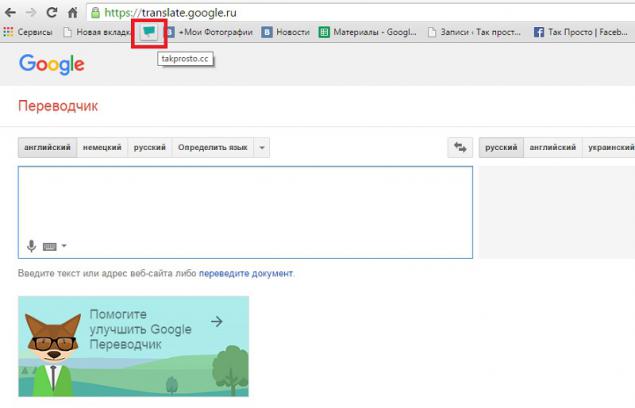
Task: Open the Материалы - Google sheets bookmark
Action: [368, 32]
